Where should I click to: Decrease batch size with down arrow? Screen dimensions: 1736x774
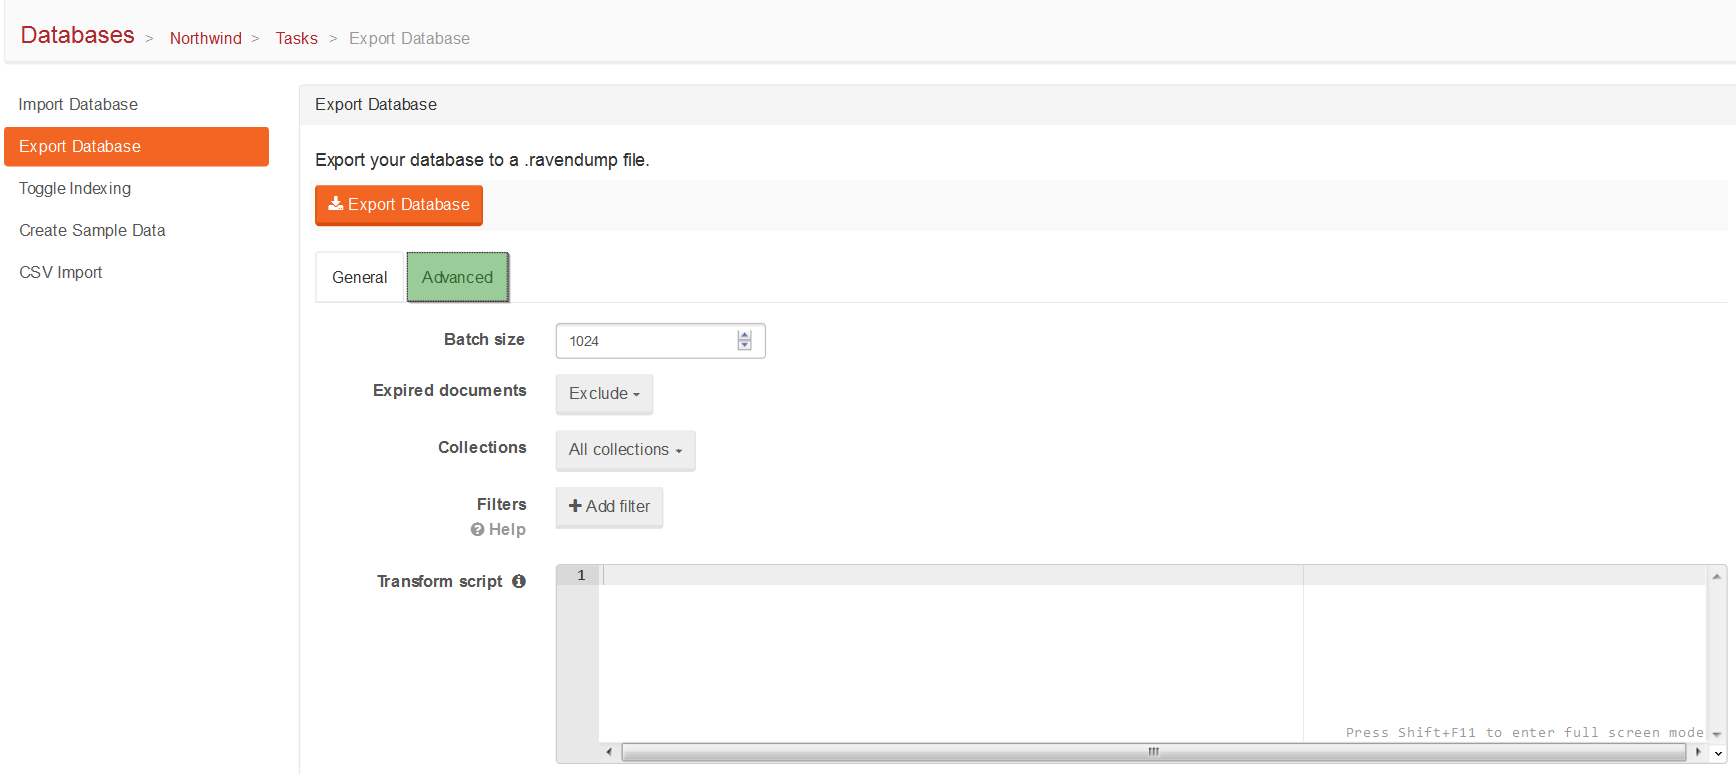point(744,346)
